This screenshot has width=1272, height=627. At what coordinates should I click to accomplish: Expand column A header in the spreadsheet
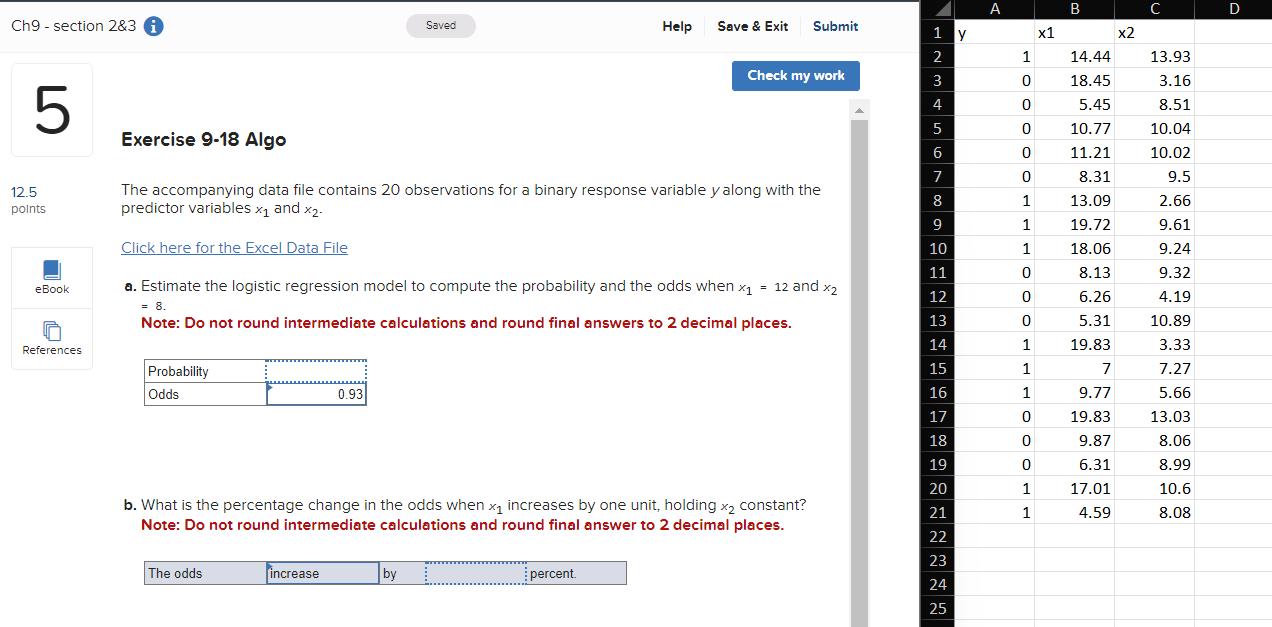[994, 9]
